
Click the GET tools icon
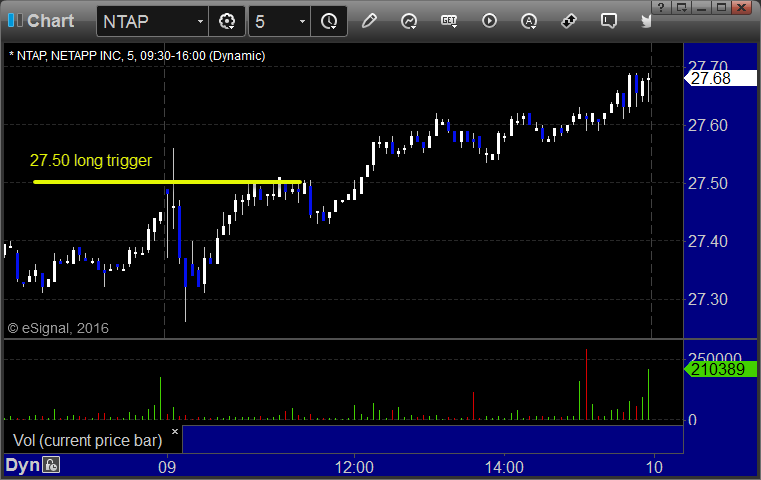click(x=449, y=21)
